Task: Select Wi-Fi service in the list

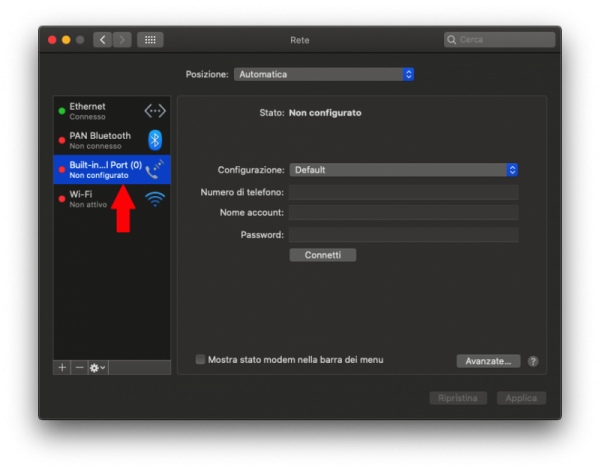Action: pos(112,199)
